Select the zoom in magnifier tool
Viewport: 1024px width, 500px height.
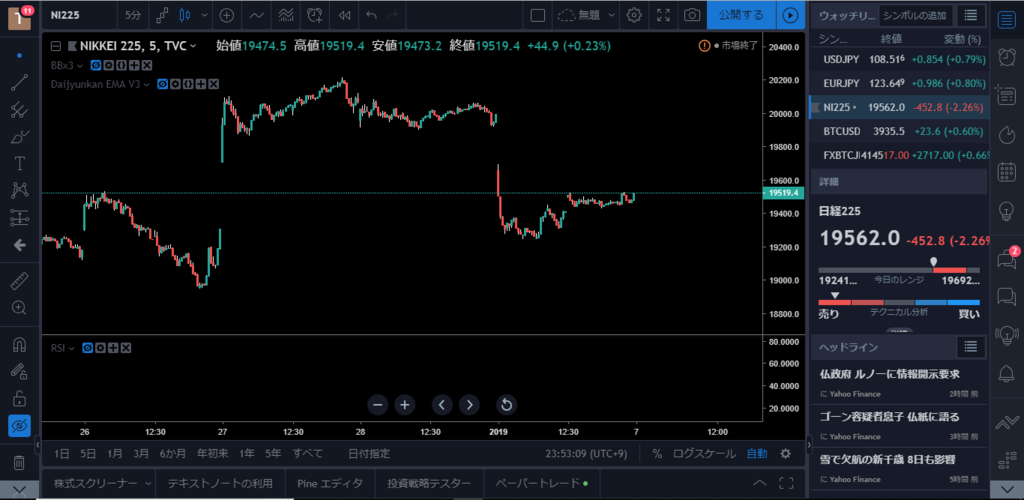tap(20, 307)
